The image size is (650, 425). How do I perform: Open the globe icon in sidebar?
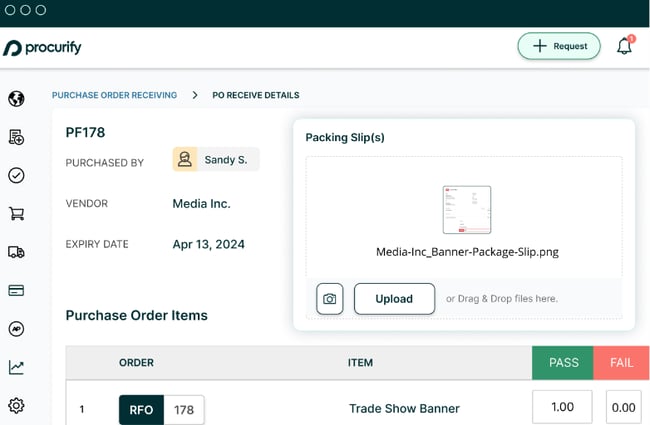(x=16, y=99)
